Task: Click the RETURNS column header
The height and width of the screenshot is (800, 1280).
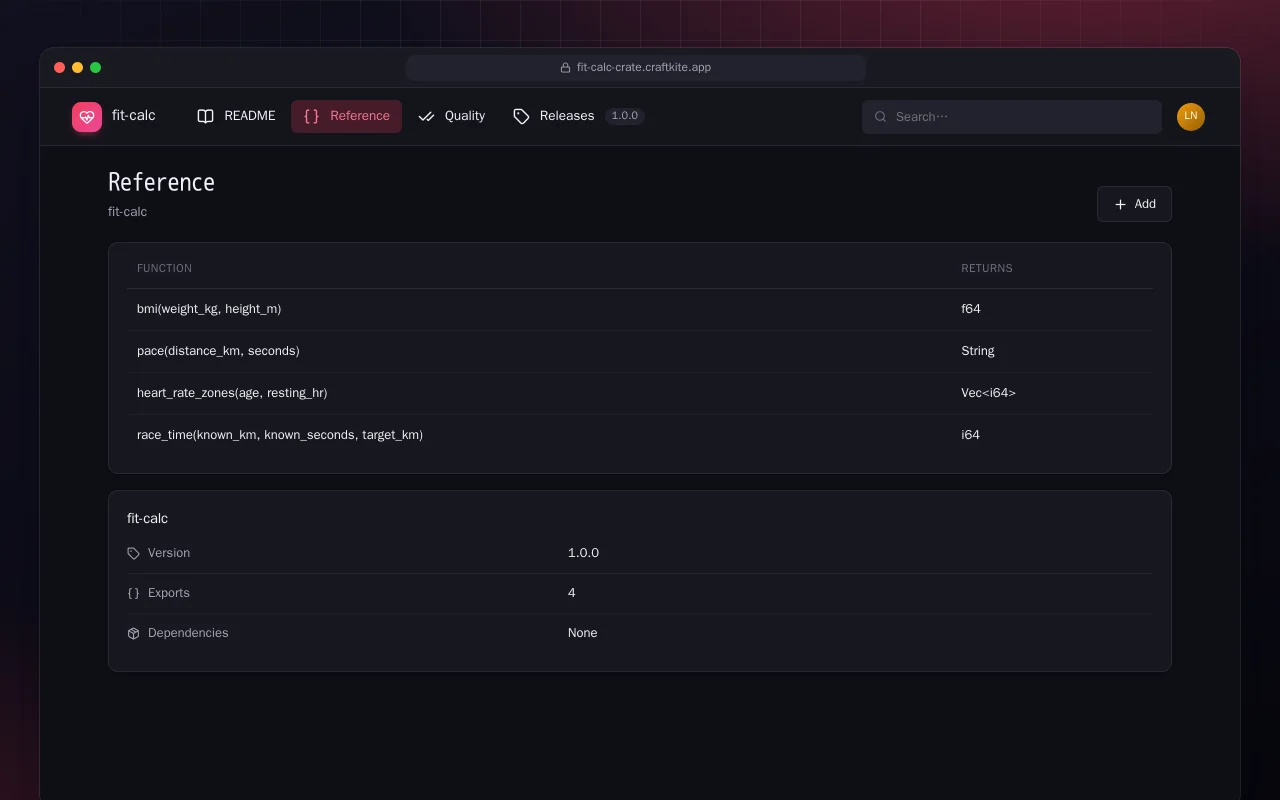Action: (x=987, y=268)
